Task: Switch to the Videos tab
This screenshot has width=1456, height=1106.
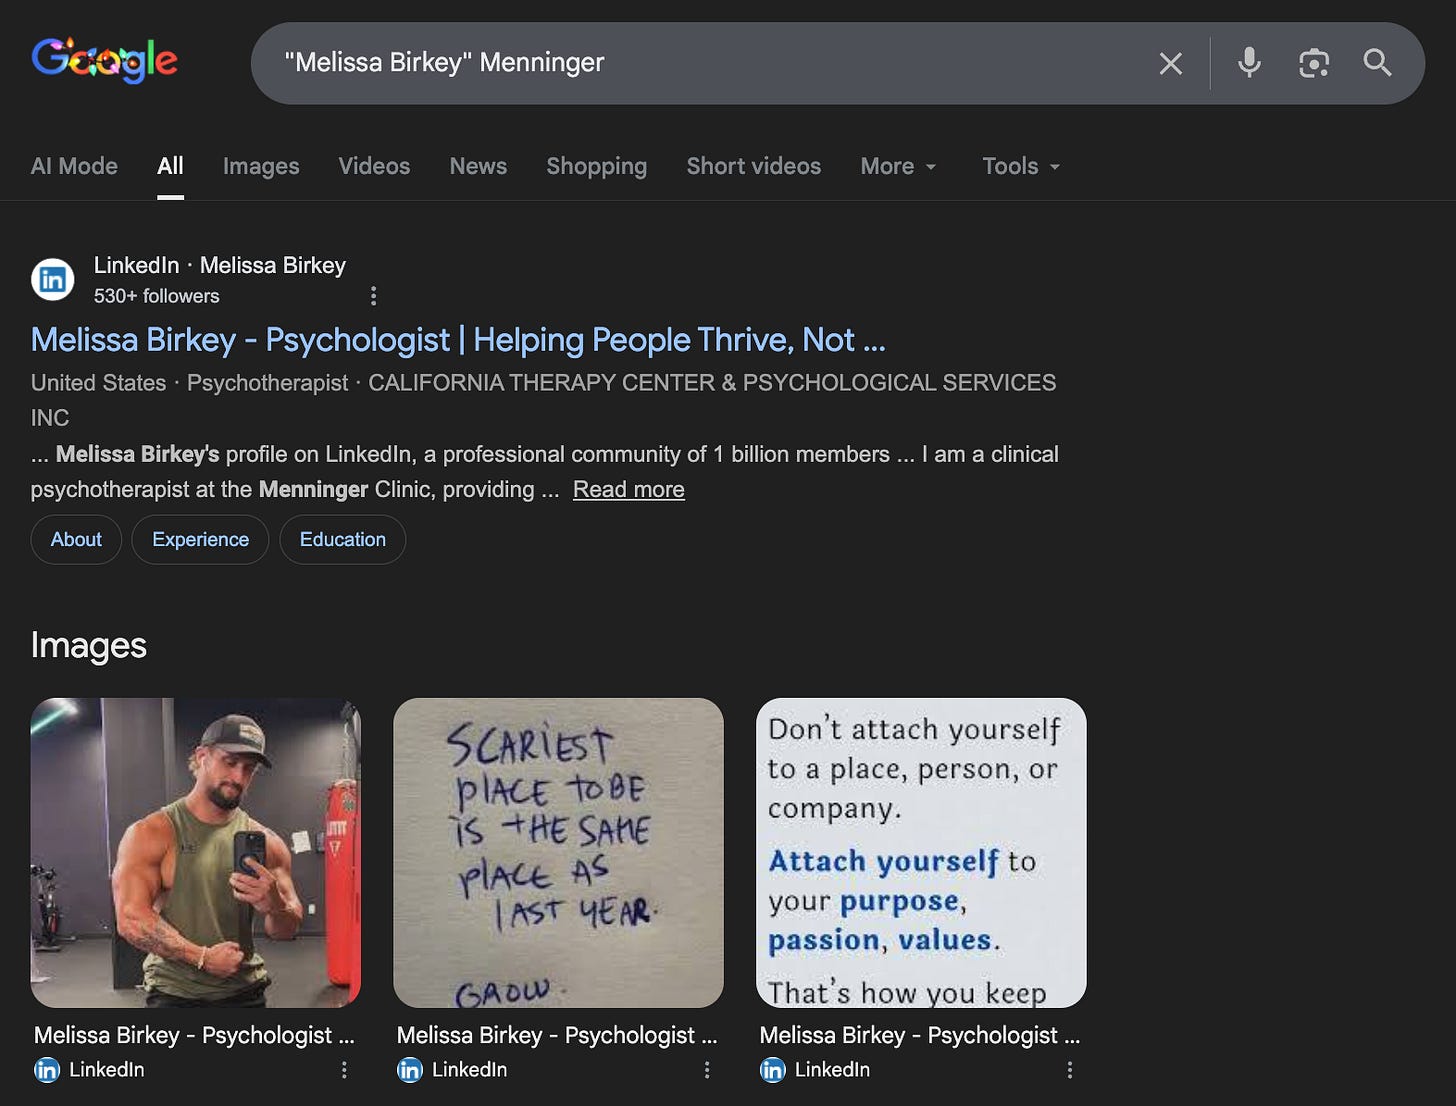Action: point(374,166)
